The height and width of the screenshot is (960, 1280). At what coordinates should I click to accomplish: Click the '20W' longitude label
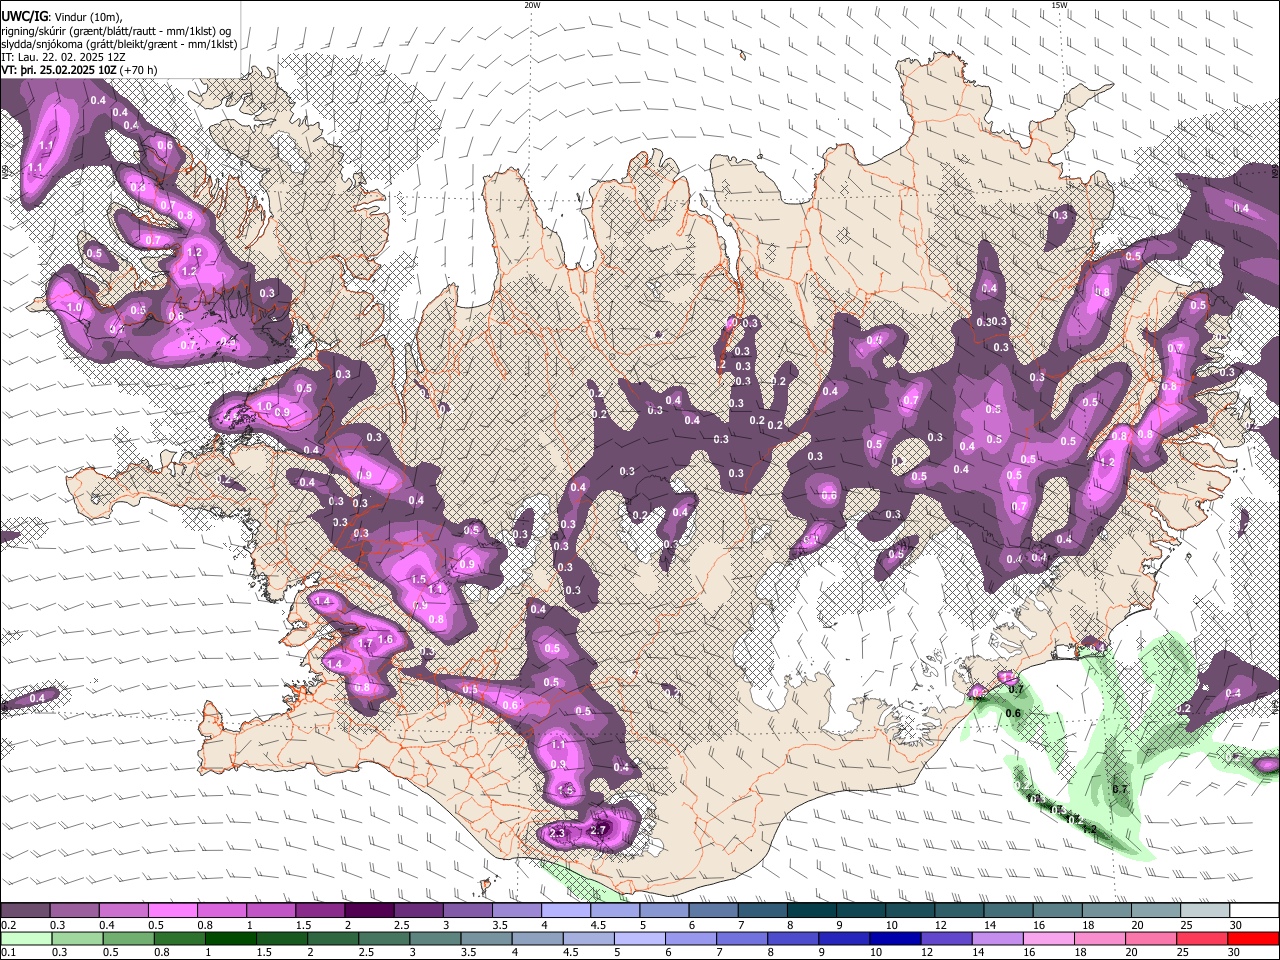[532, 5]
